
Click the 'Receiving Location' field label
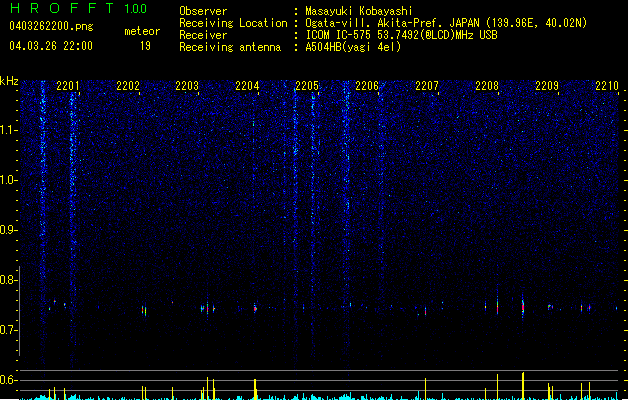233,23
